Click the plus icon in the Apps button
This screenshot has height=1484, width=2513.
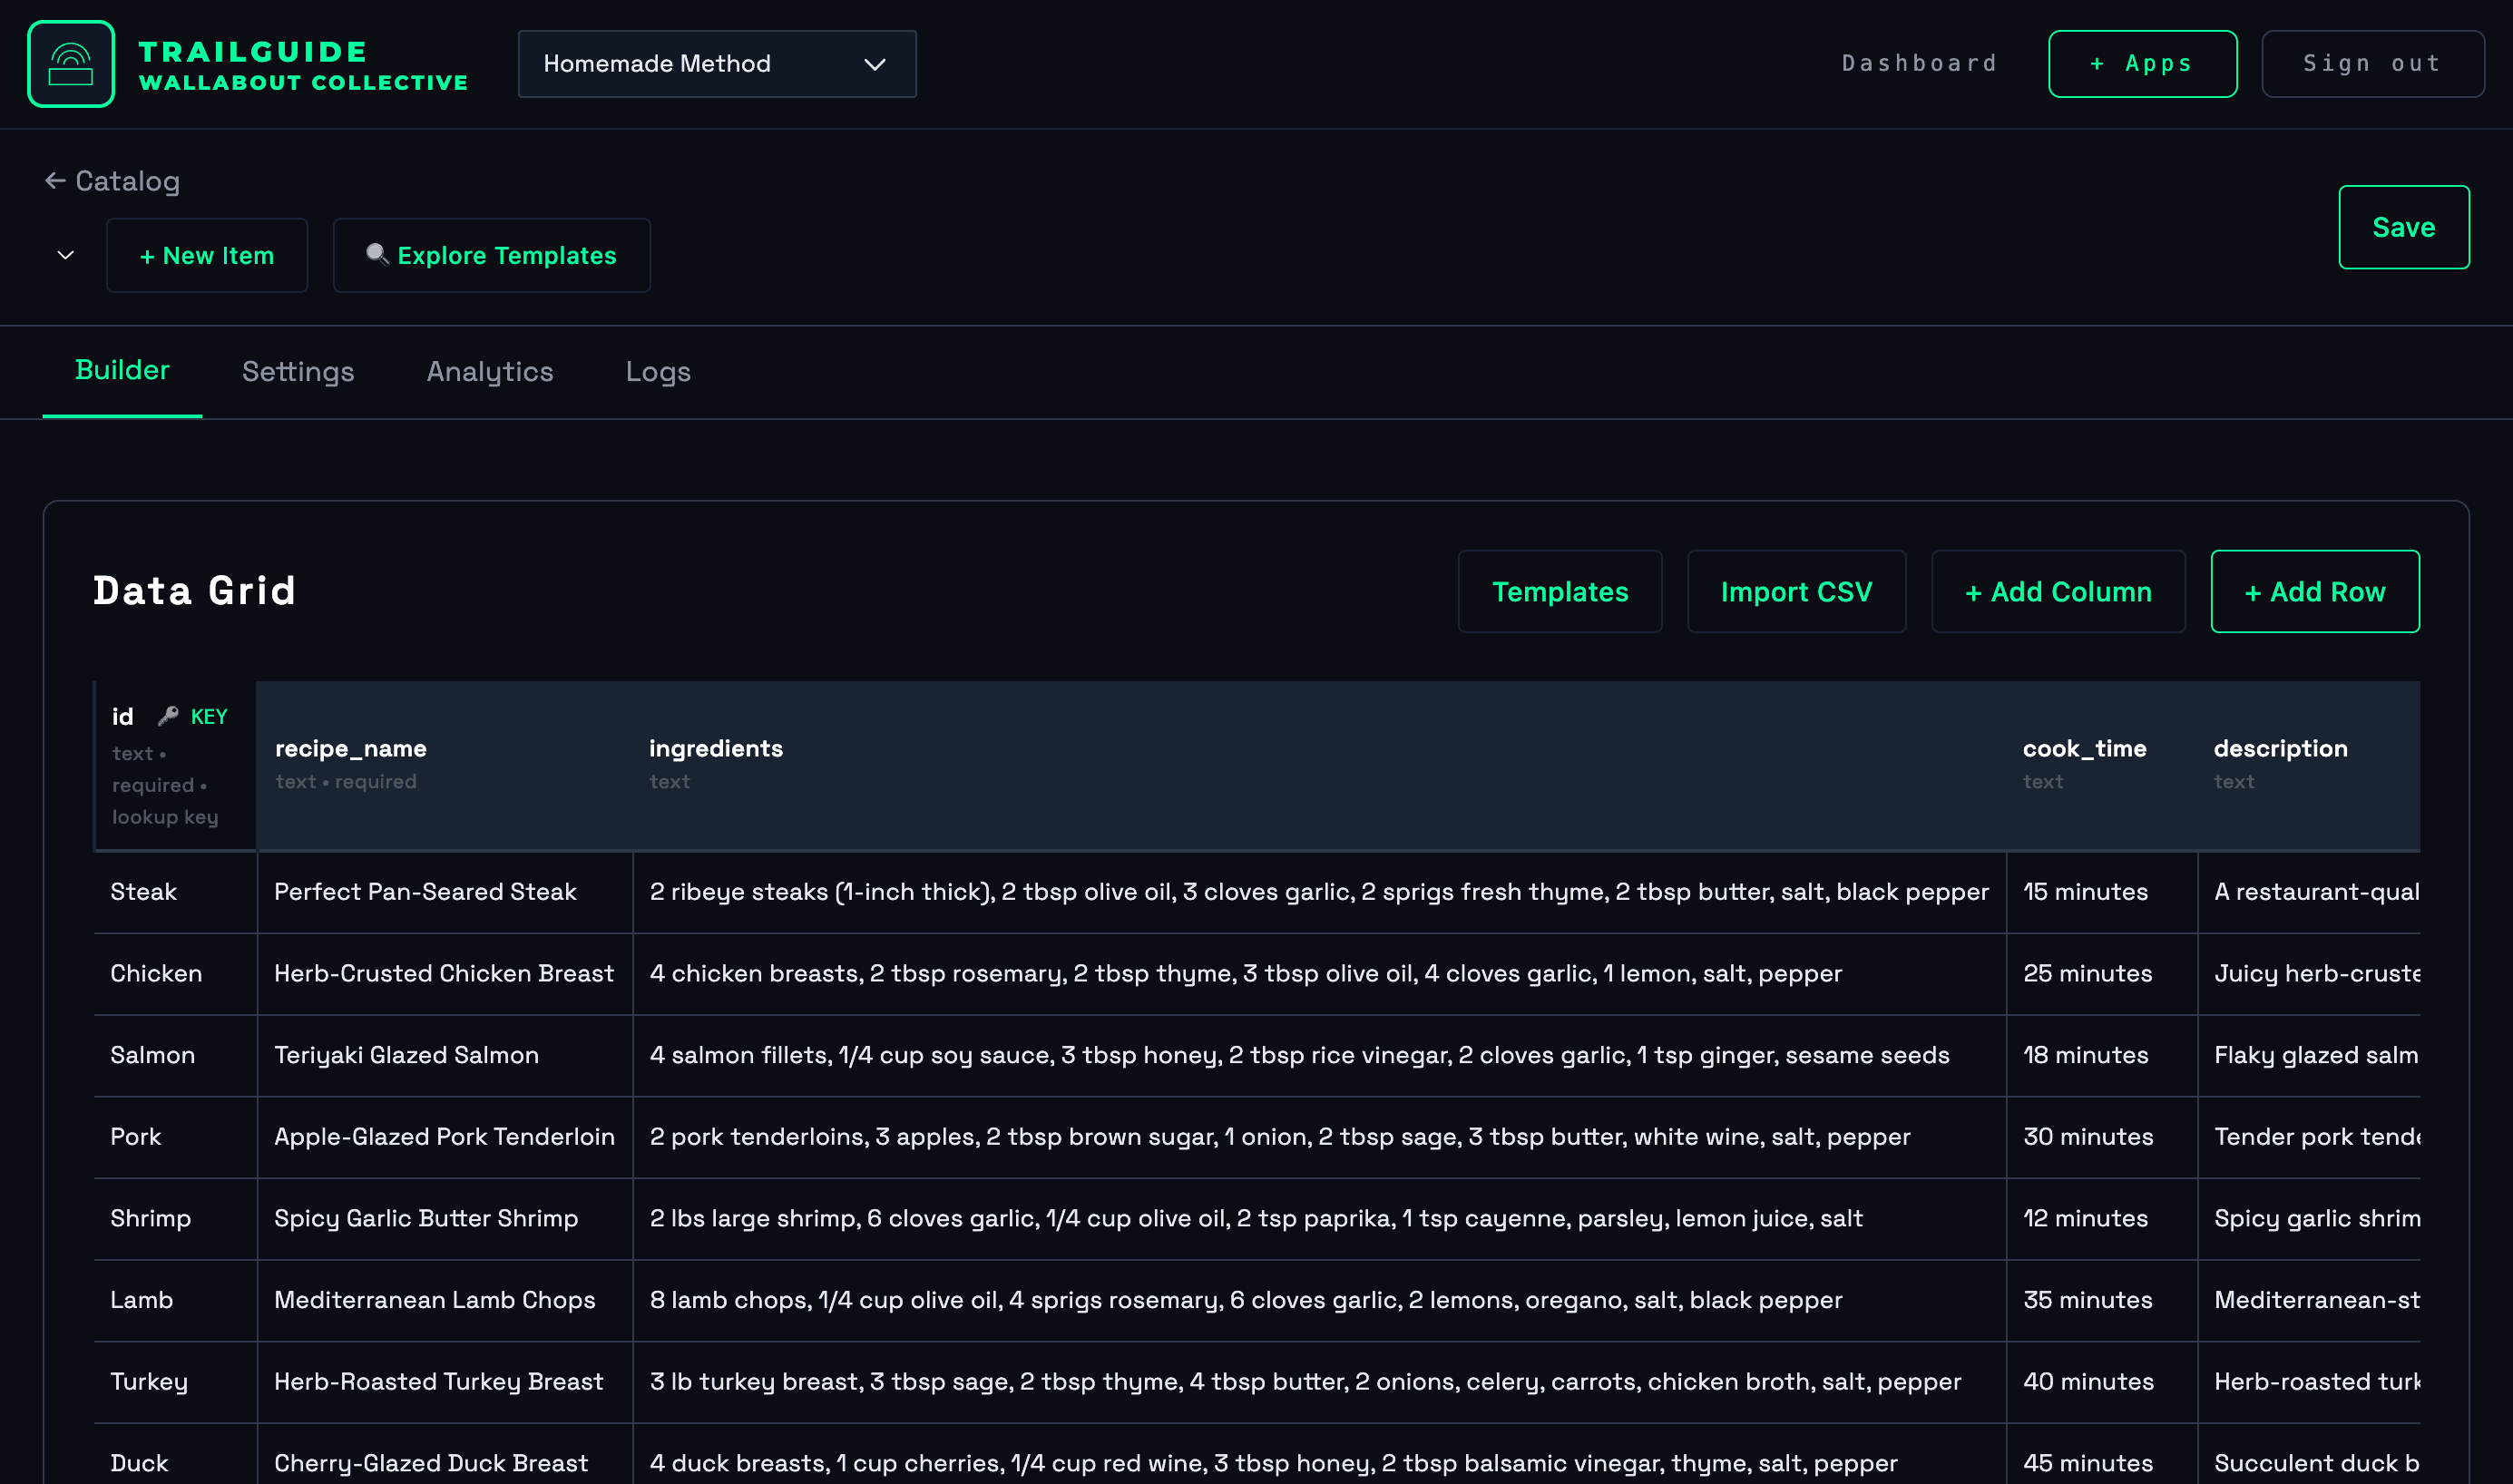coord(2097,63)
